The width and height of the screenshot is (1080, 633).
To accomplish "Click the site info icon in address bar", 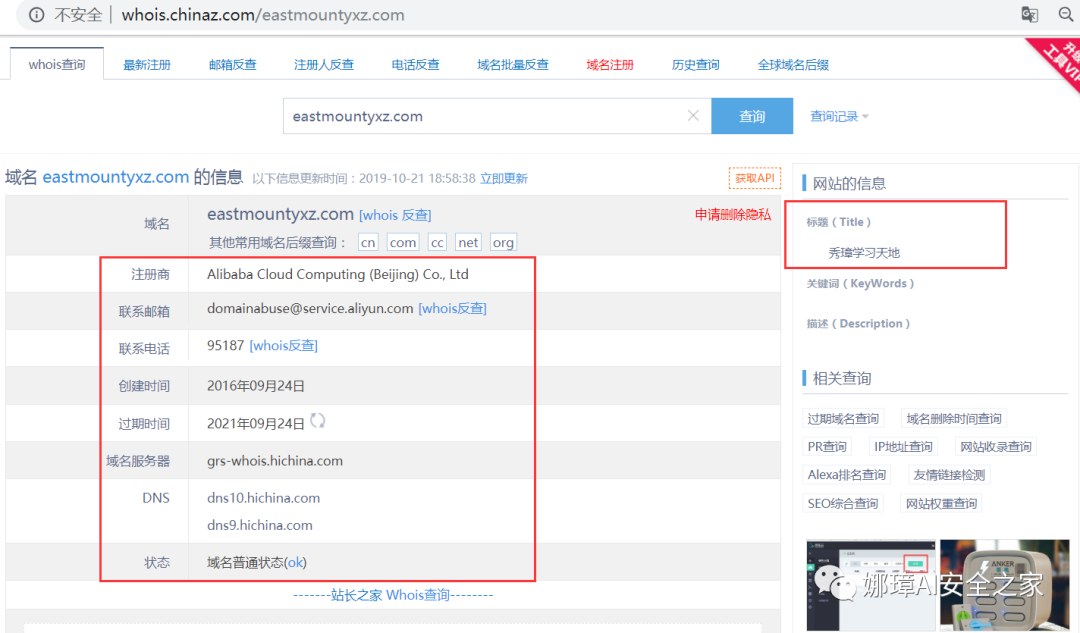I will [x=37, y=15].
